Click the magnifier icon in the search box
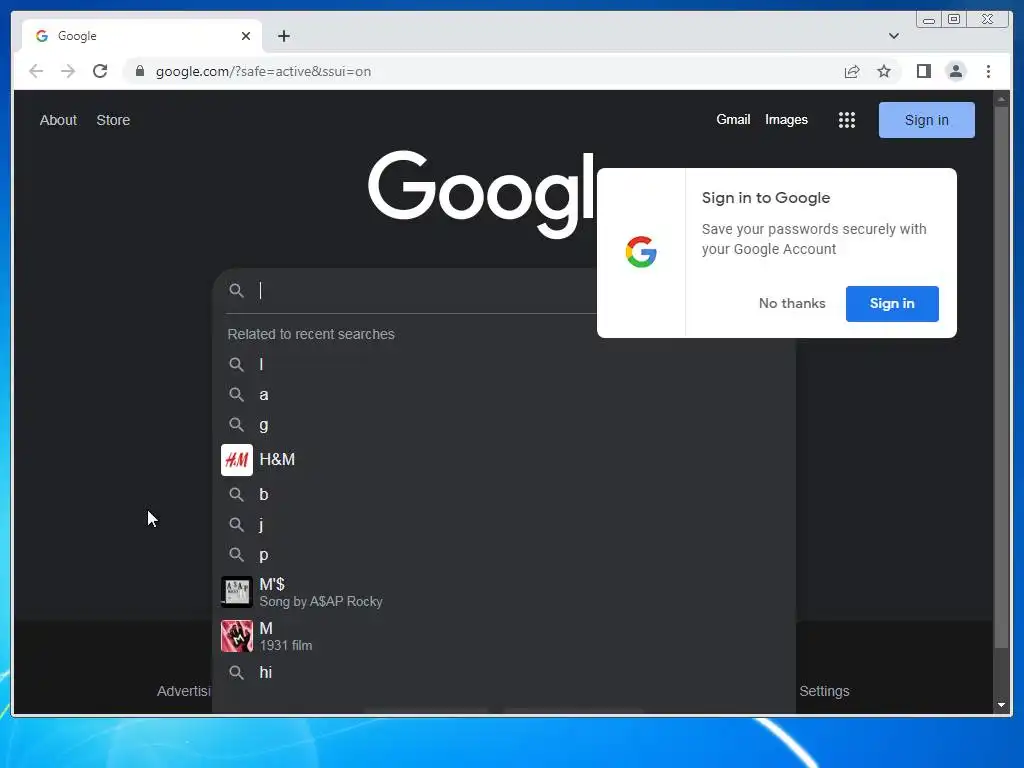 click(236, 290)
